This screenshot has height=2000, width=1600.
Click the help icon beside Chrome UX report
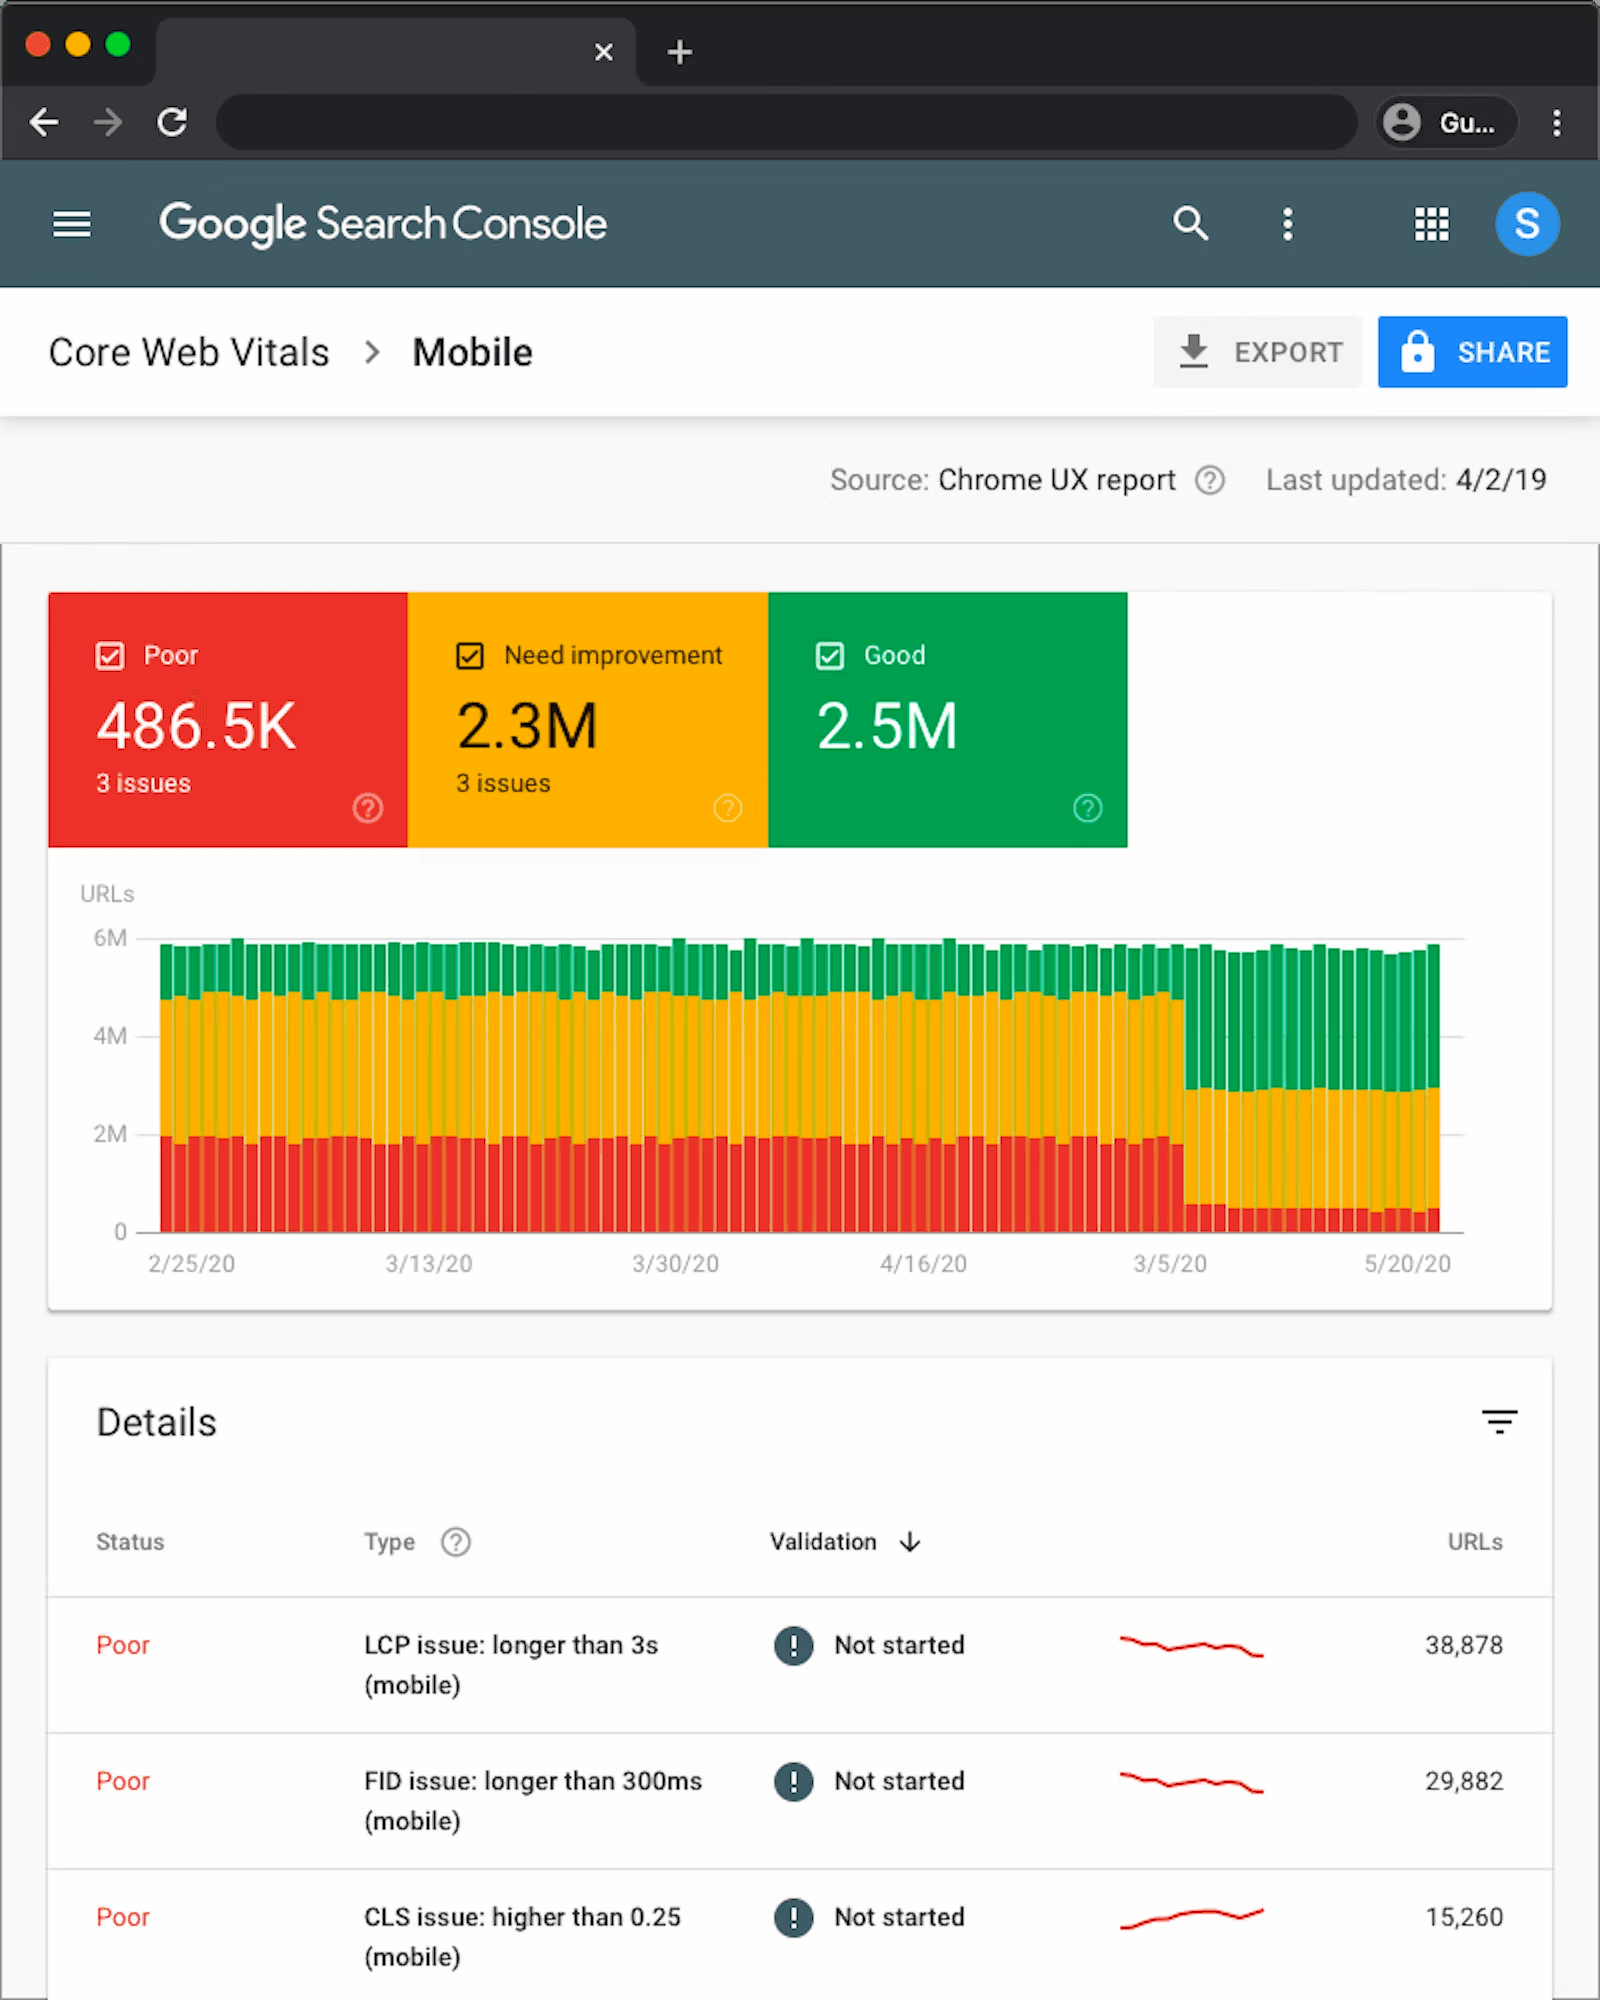pyautogui.click(x=1209, y=480)
